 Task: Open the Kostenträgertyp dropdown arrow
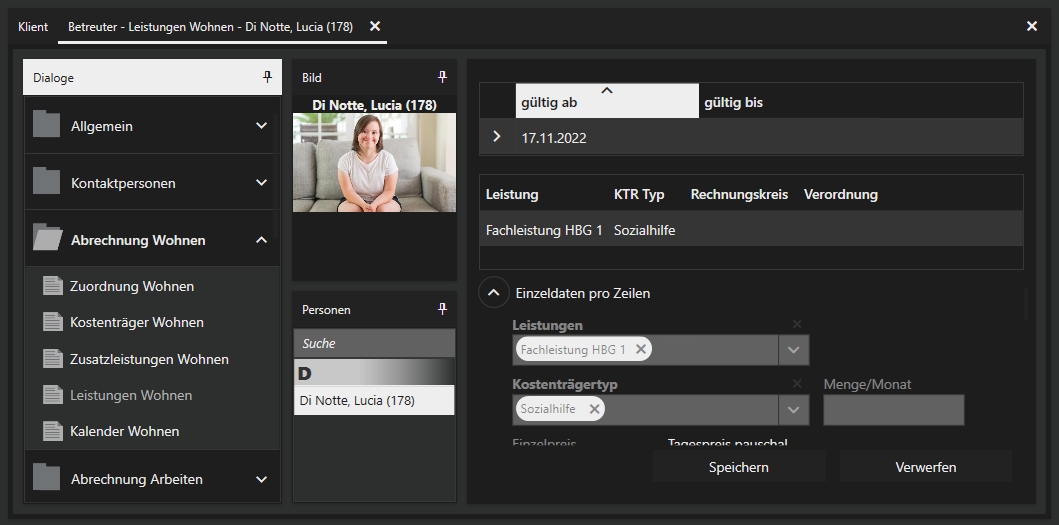point(793,410)
